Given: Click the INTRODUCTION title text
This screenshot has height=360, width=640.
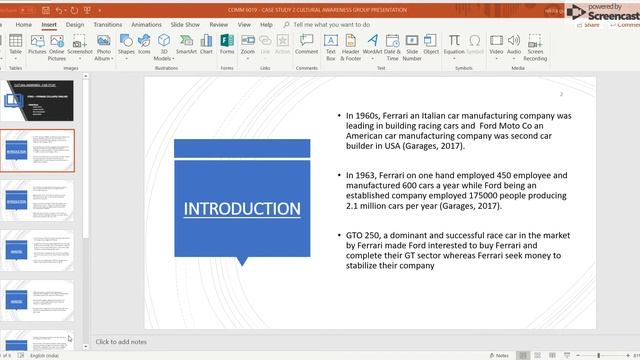Looking at the screenshot, I should 242,209.
